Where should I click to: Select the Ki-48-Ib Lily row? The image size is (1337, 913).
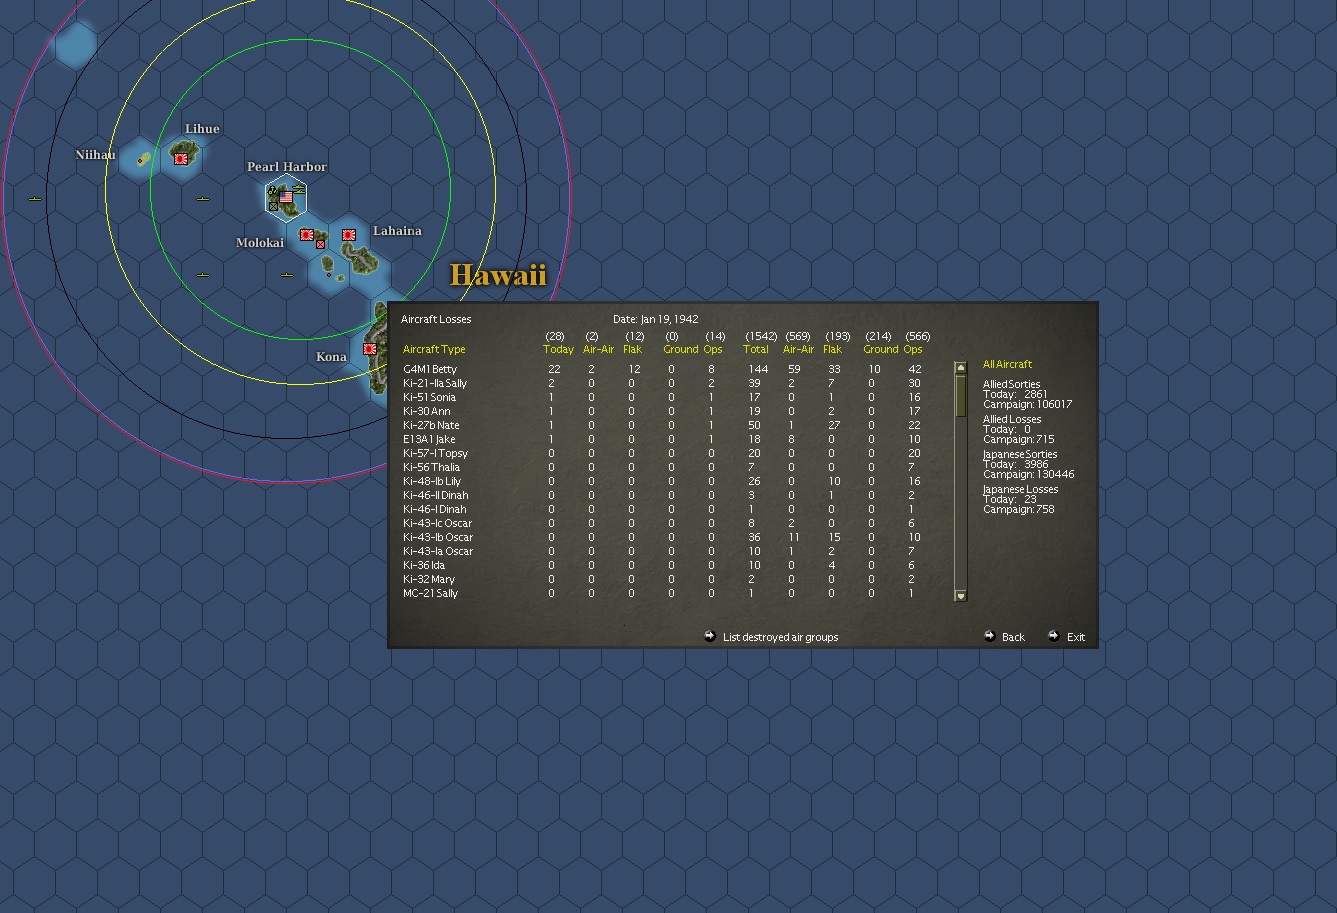pos(662,481)
